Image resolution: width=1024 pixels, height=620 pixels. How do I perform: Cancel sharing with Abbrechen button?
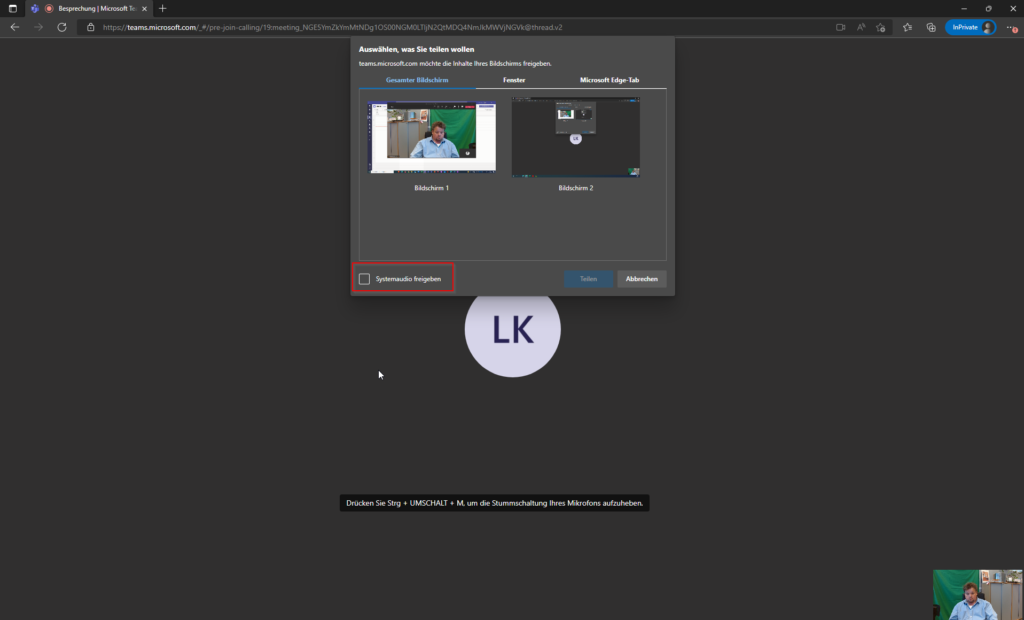(x=641, y=279)
